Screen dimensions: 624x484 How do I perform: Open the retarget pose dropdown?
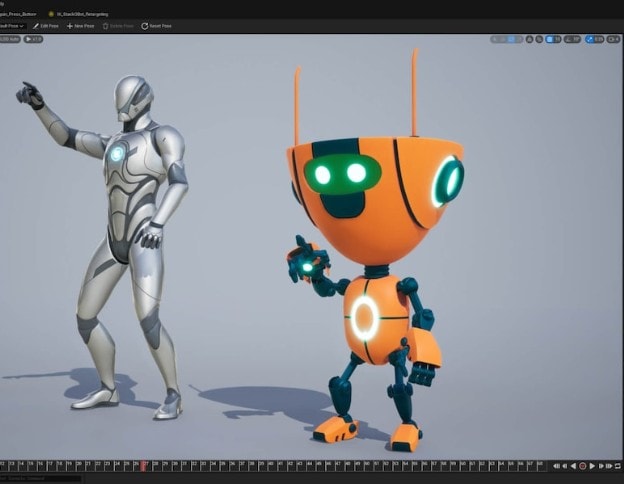(x=12, y=26)
